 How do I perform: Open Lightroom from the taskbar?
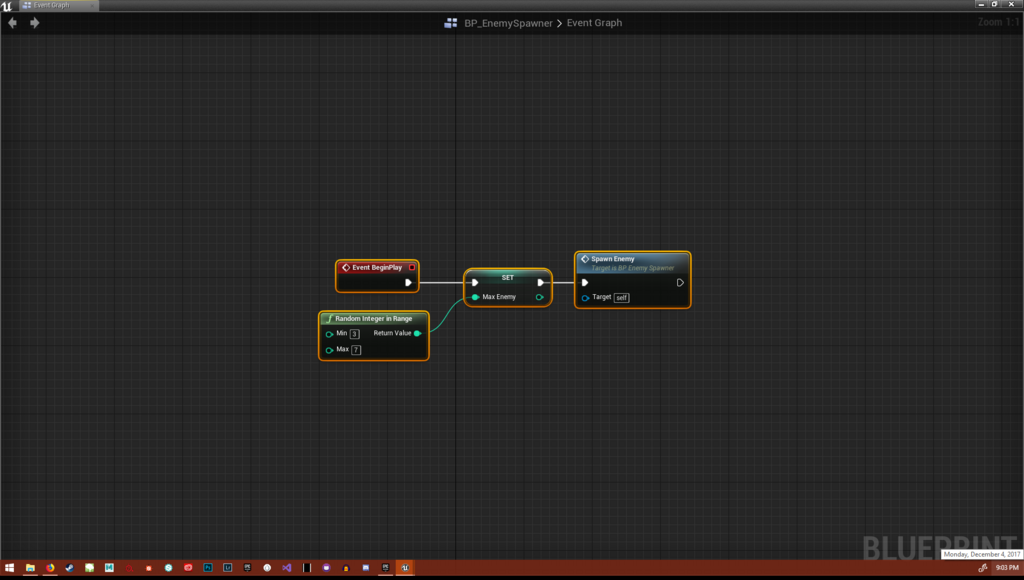click(x=227, y=568)
